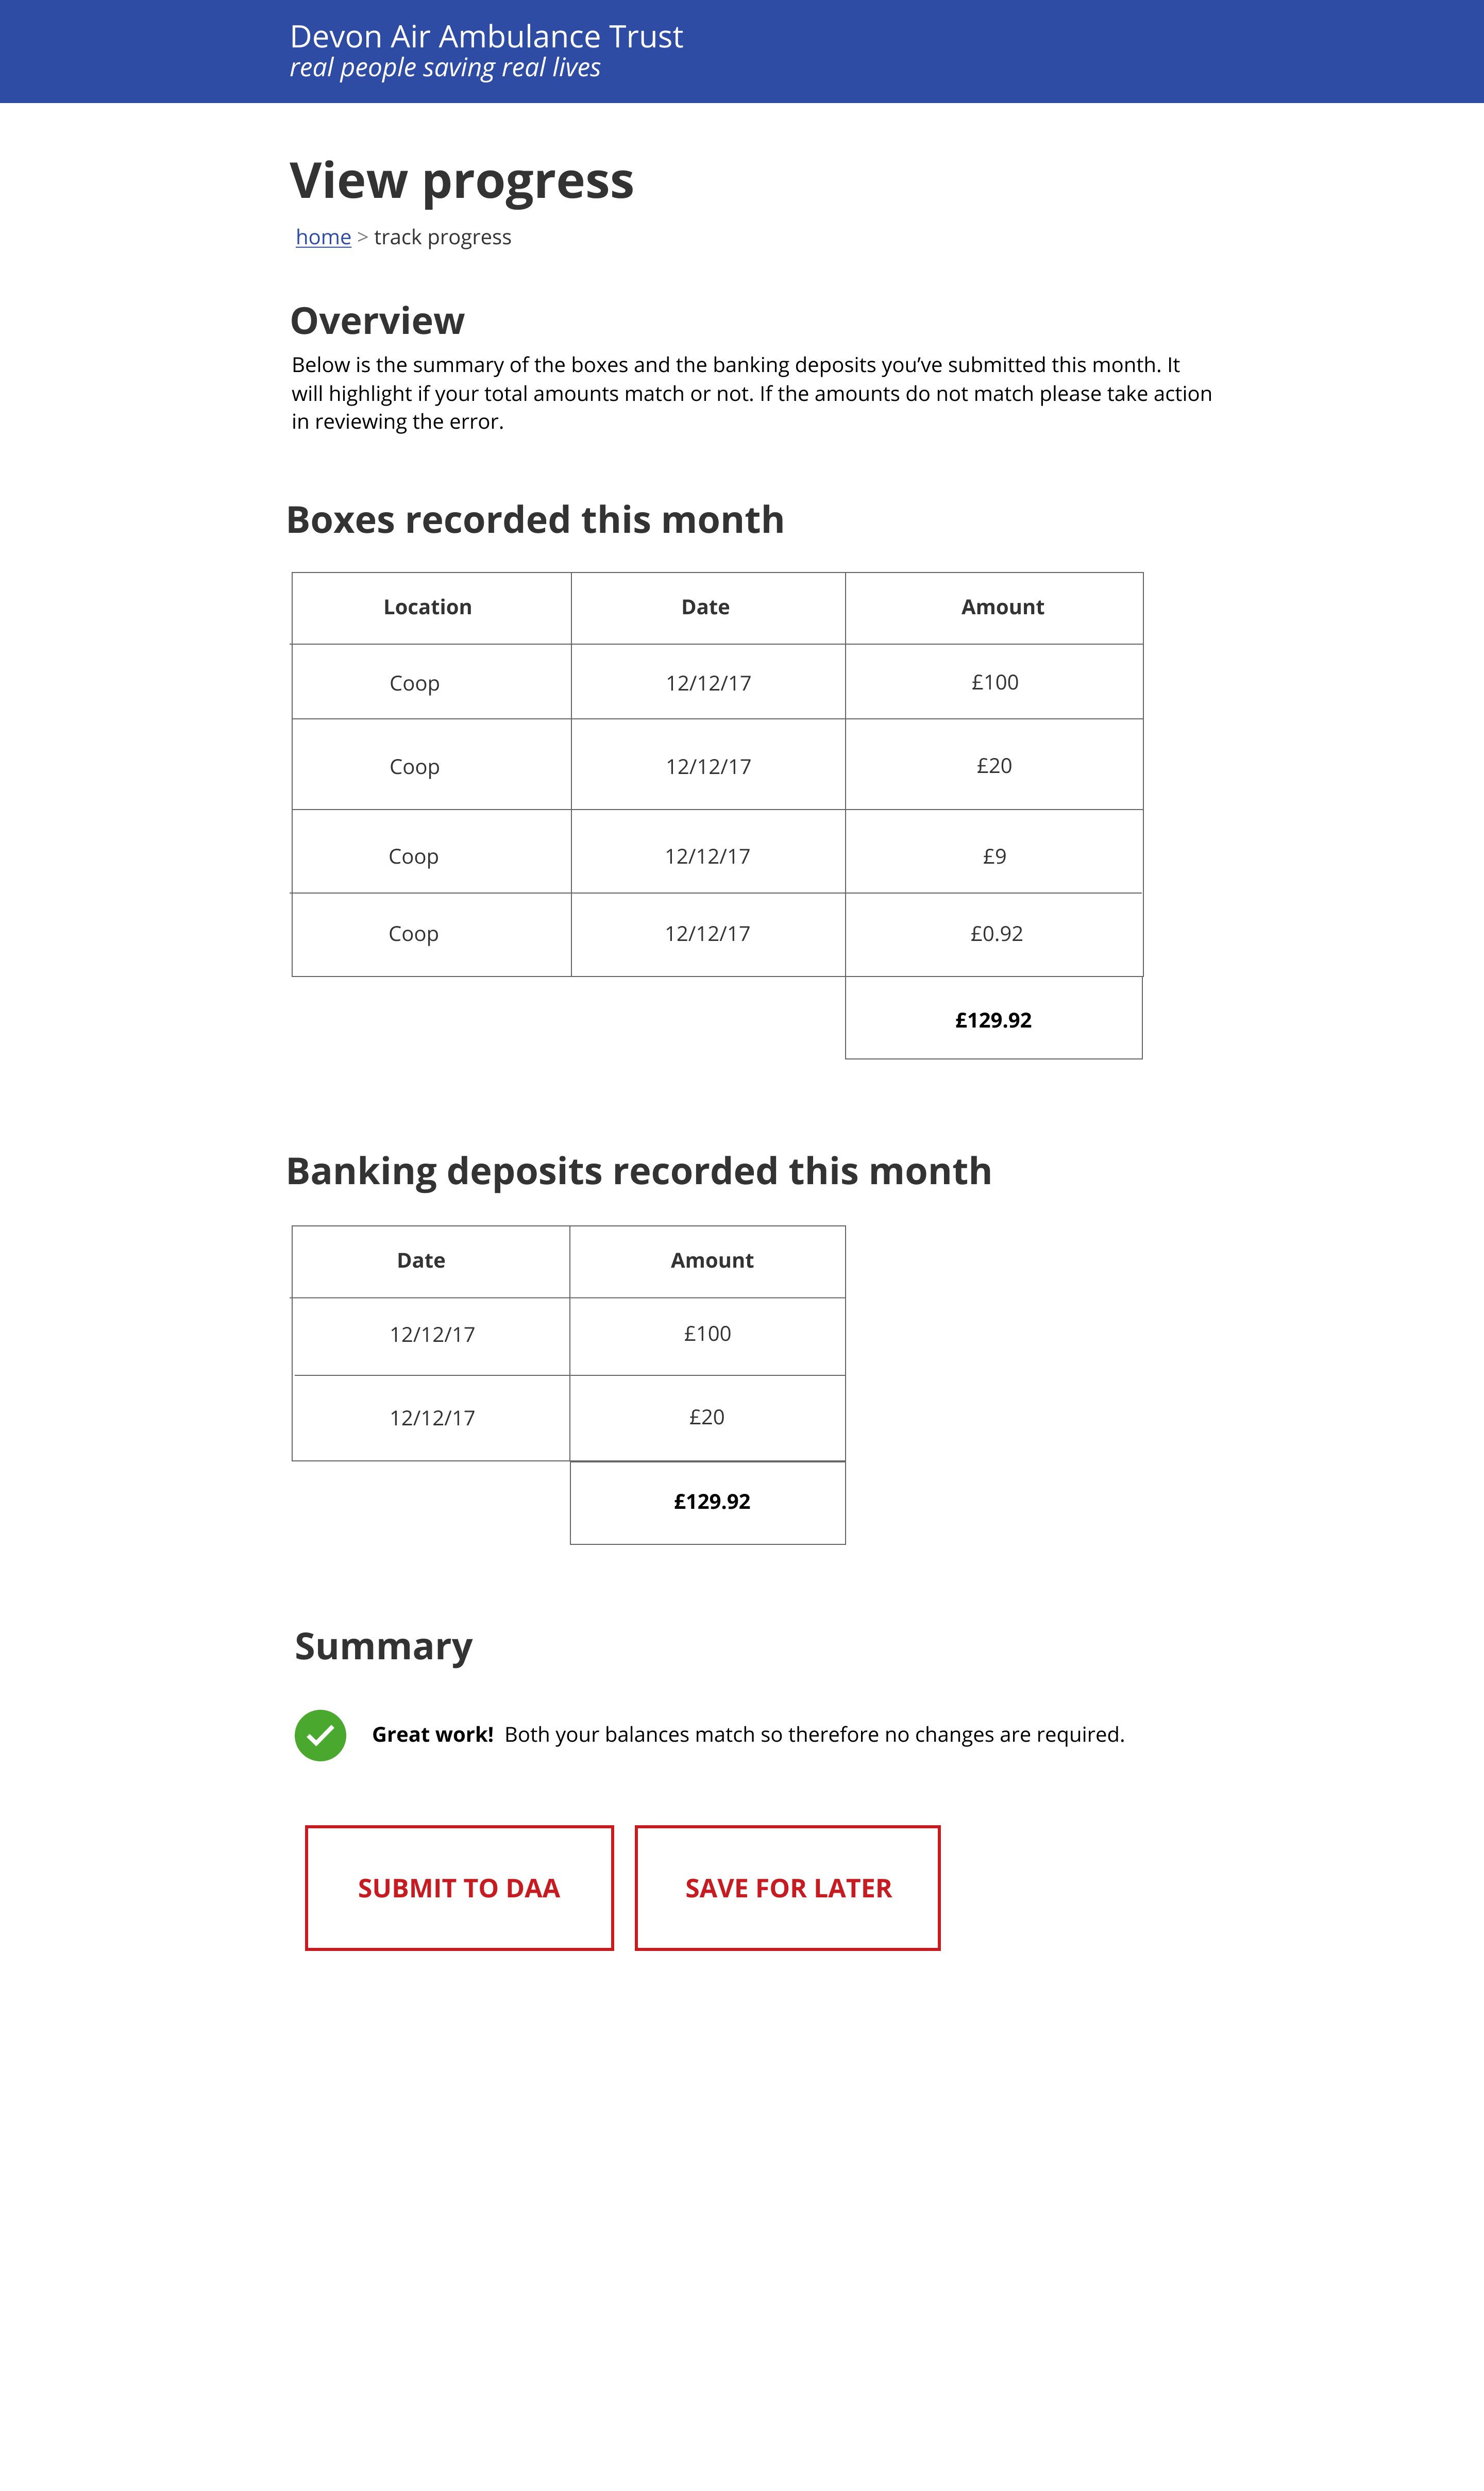Click the Location column header
This screenshot has width=1484, height=2491.
428,606
